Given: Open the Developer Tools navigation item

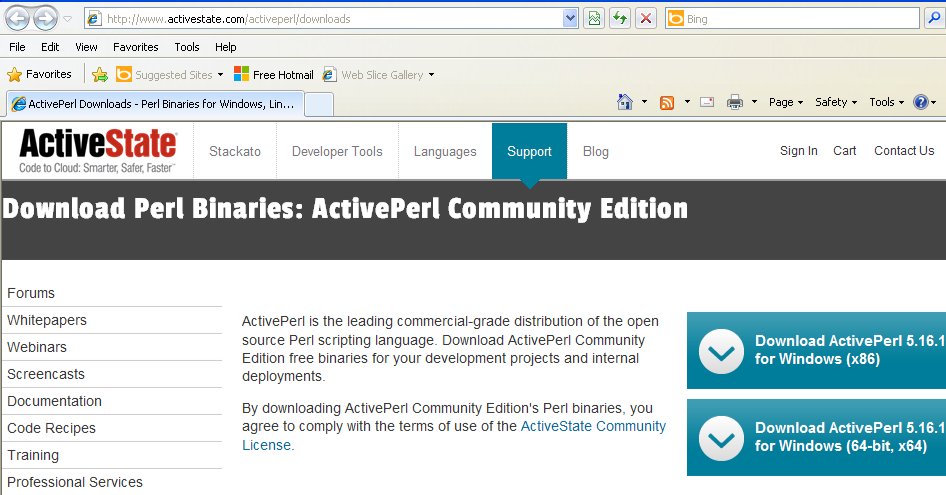Looking at the screenshot, I should [337, 152].
